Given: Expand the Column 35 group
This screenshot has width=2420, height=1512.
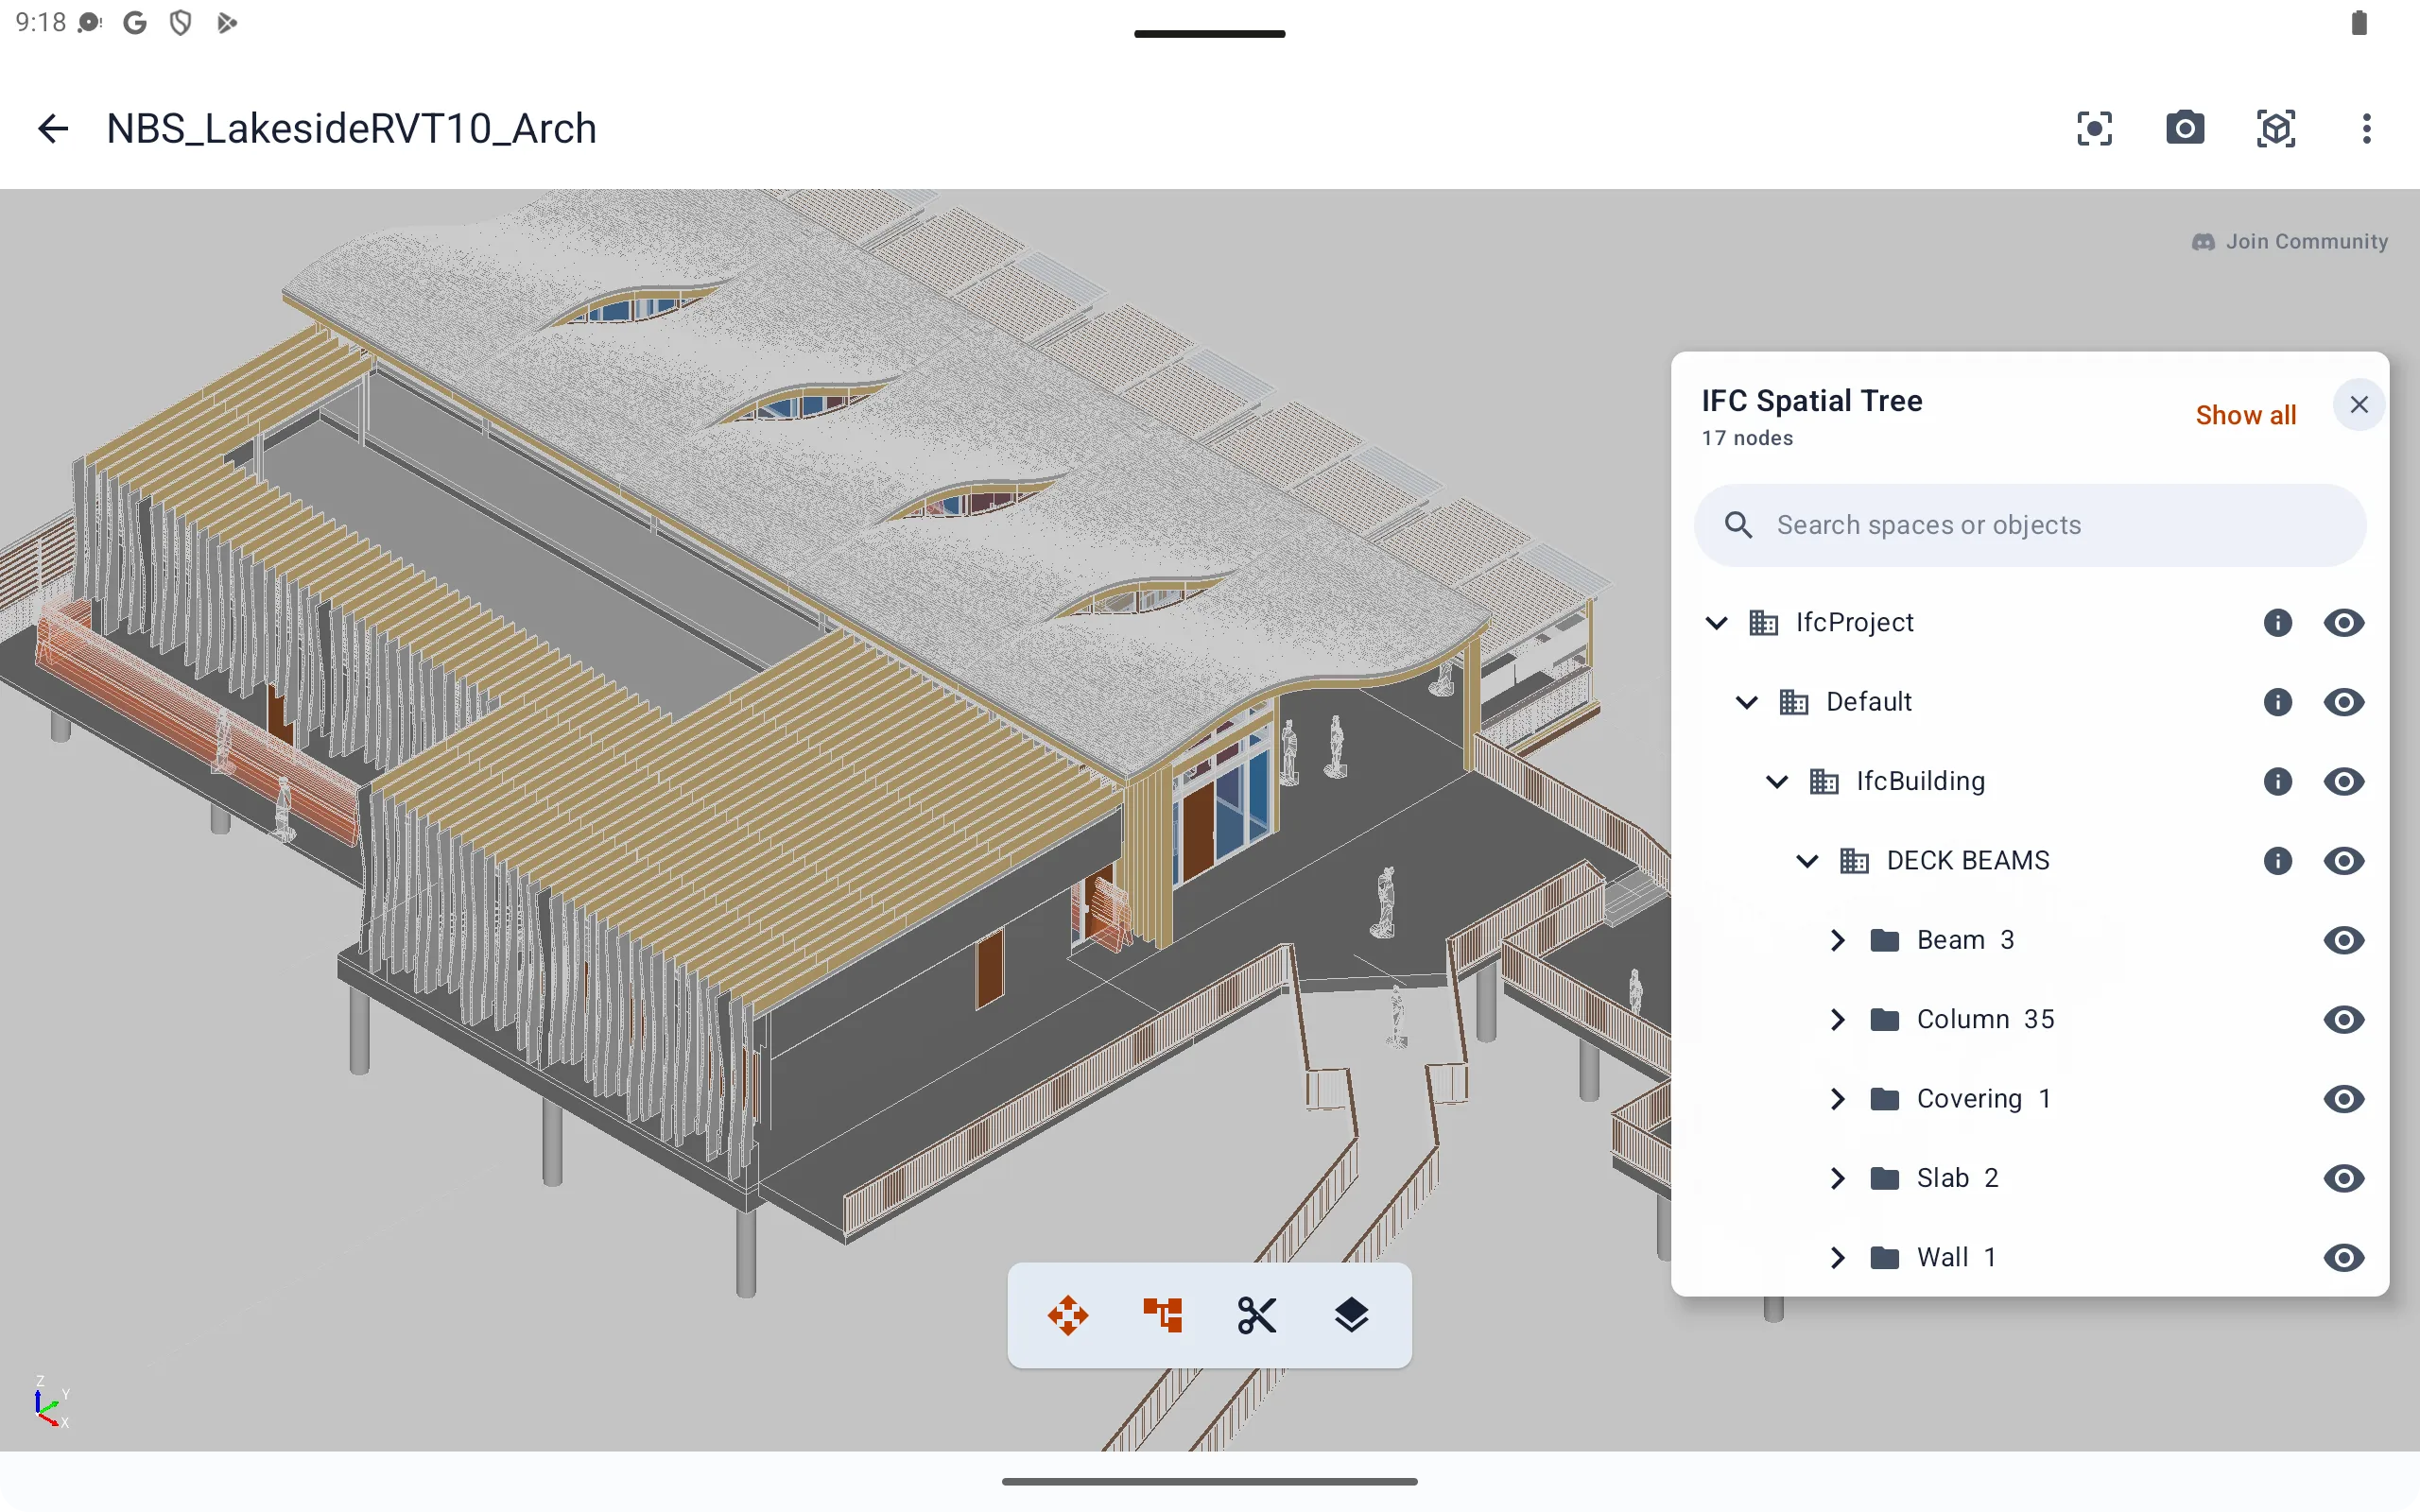Looking at the screenshot, I should (x=1837, y=1019).
